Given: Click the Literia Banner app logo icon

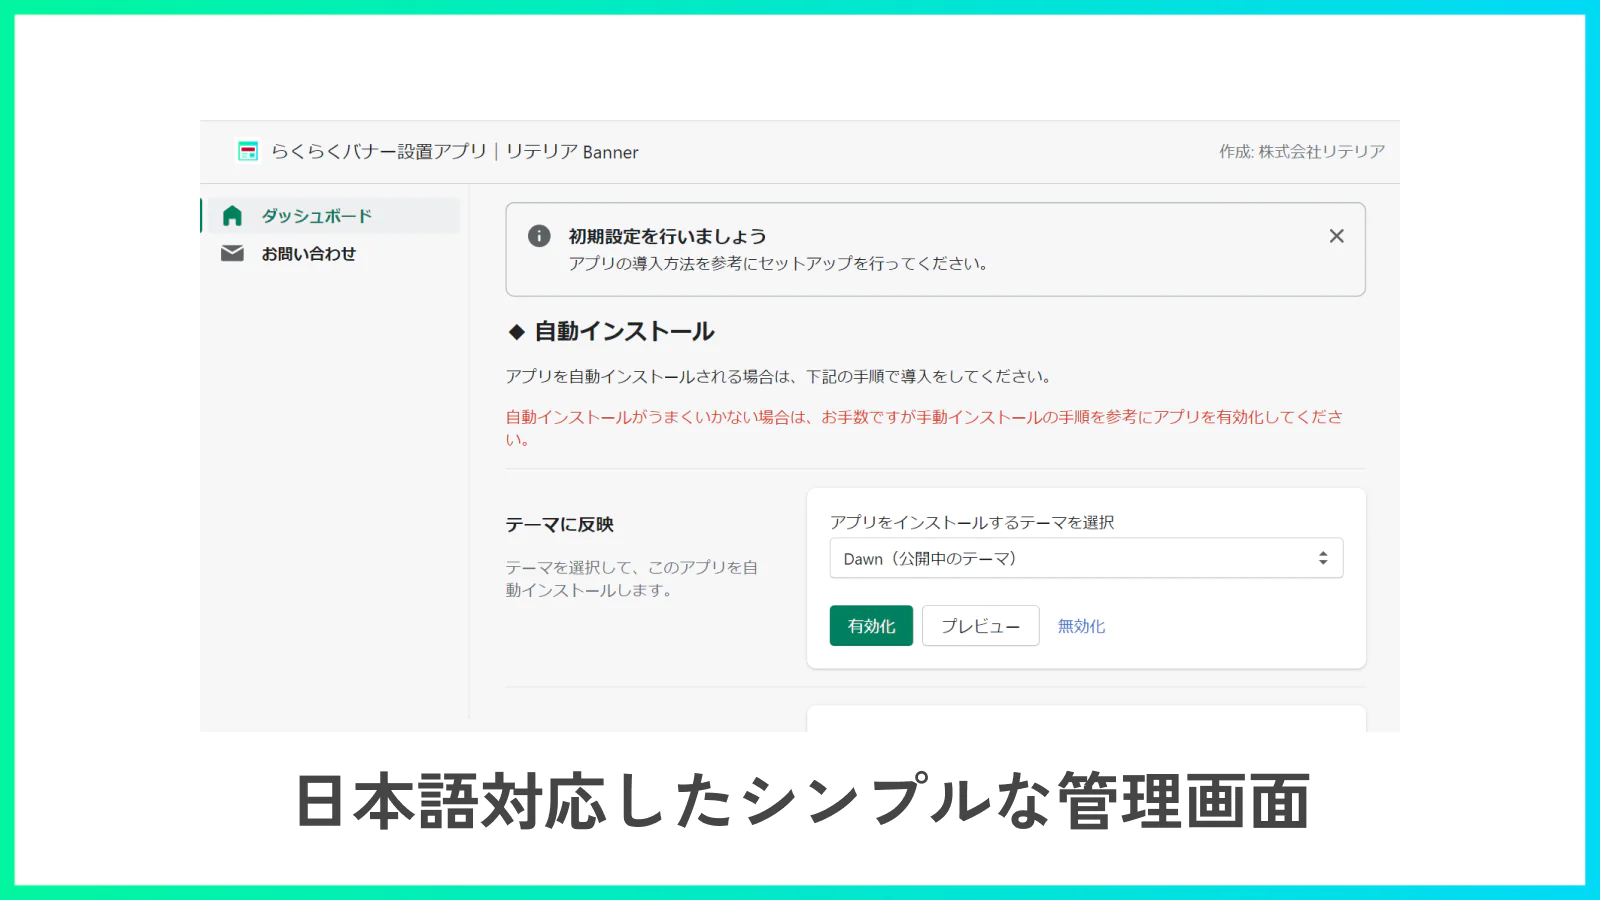Looking at the screenshot, I should click(x=248, y=151).
